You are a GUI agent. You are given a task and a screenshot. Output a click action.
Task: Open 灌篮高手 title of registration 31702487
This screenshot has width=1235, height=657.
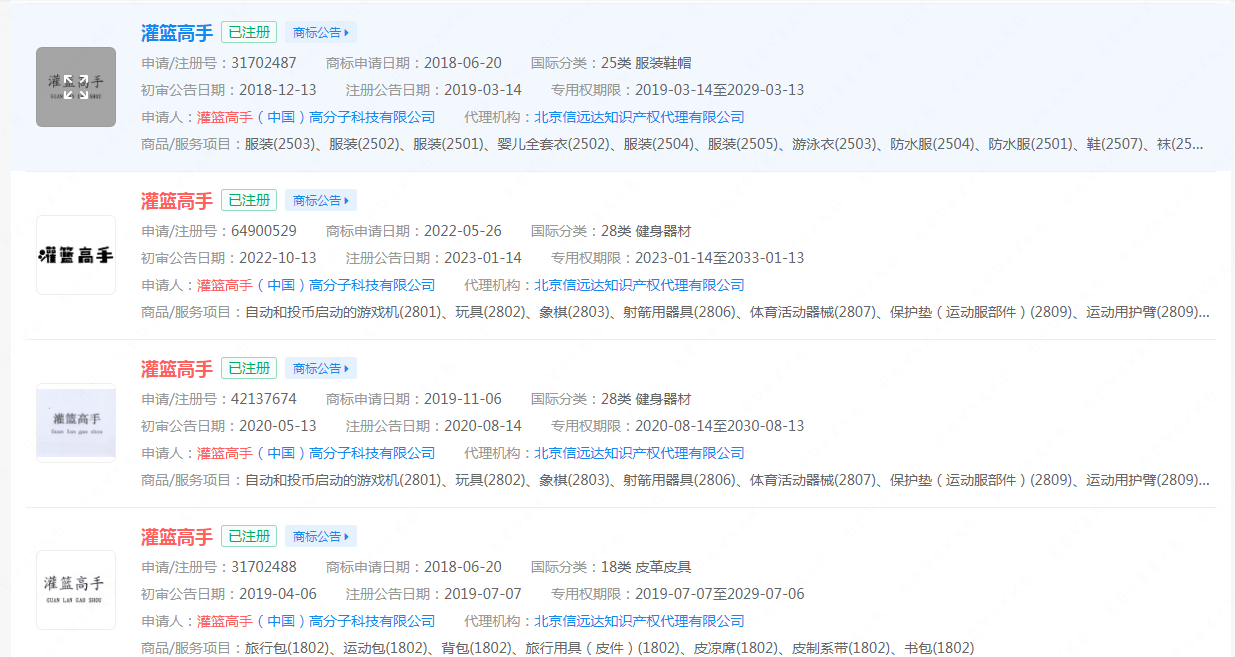[x=177, y=33]
